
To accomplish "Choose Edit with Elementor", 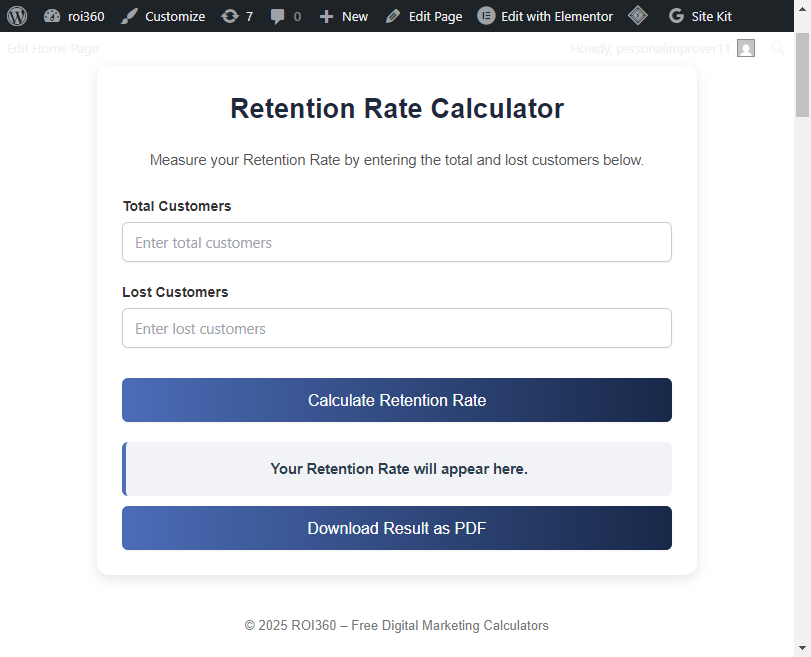I will (545, 16).
